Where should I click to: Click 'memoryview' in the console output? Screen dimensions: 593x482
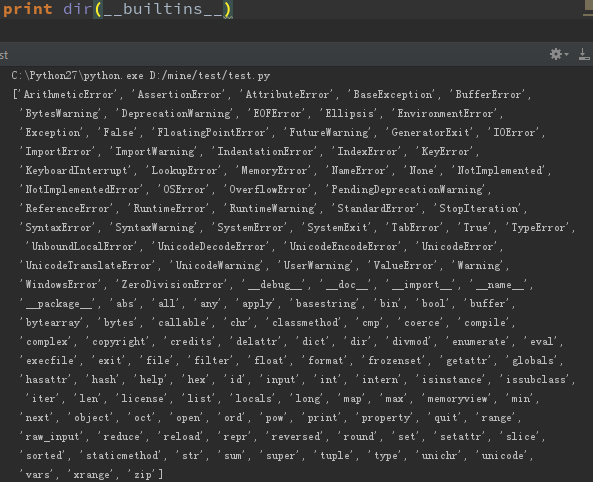tap(456, 398)
